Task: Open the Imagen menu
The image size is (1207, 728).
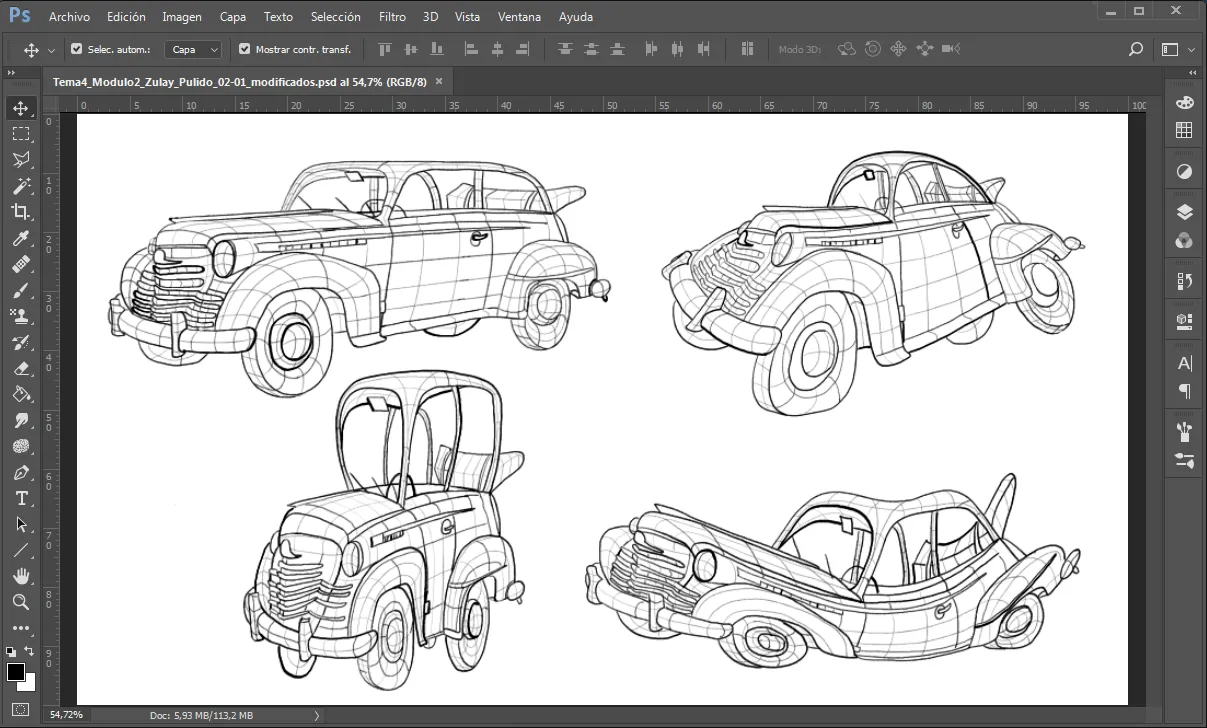Action: click(x=182, y=17)
